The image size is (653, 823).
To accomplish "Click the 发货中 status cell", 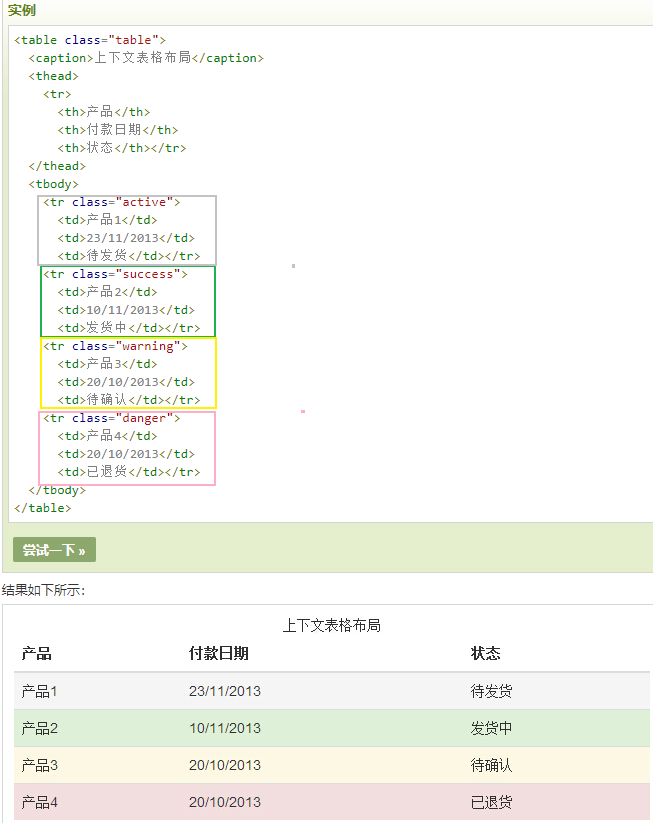I will click(x=491, y=728).
